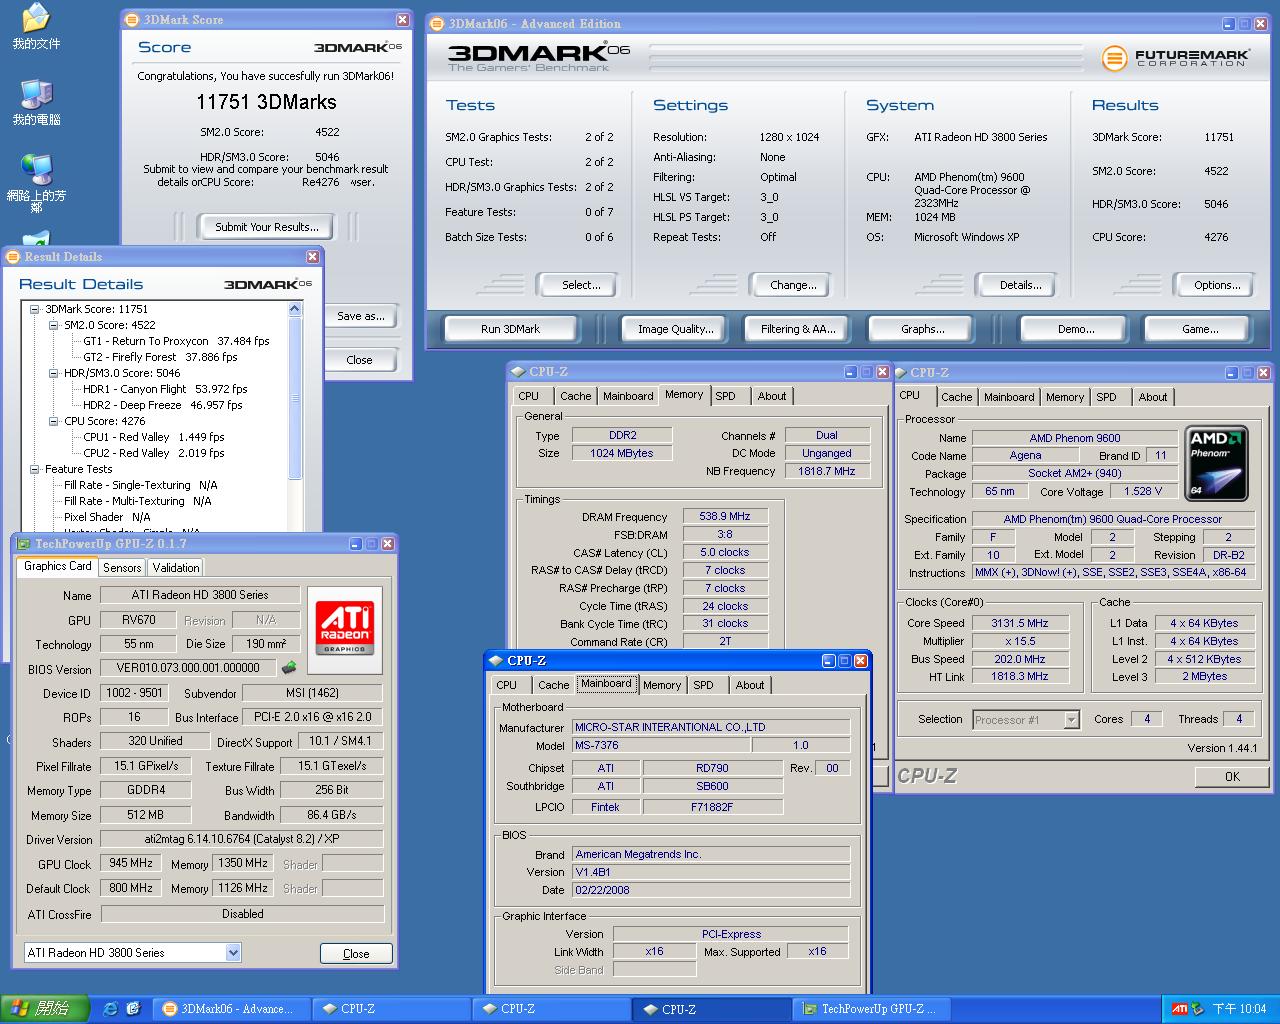
Task: Click the Futuremark Corporation logo
Action: pos(1175,58)
